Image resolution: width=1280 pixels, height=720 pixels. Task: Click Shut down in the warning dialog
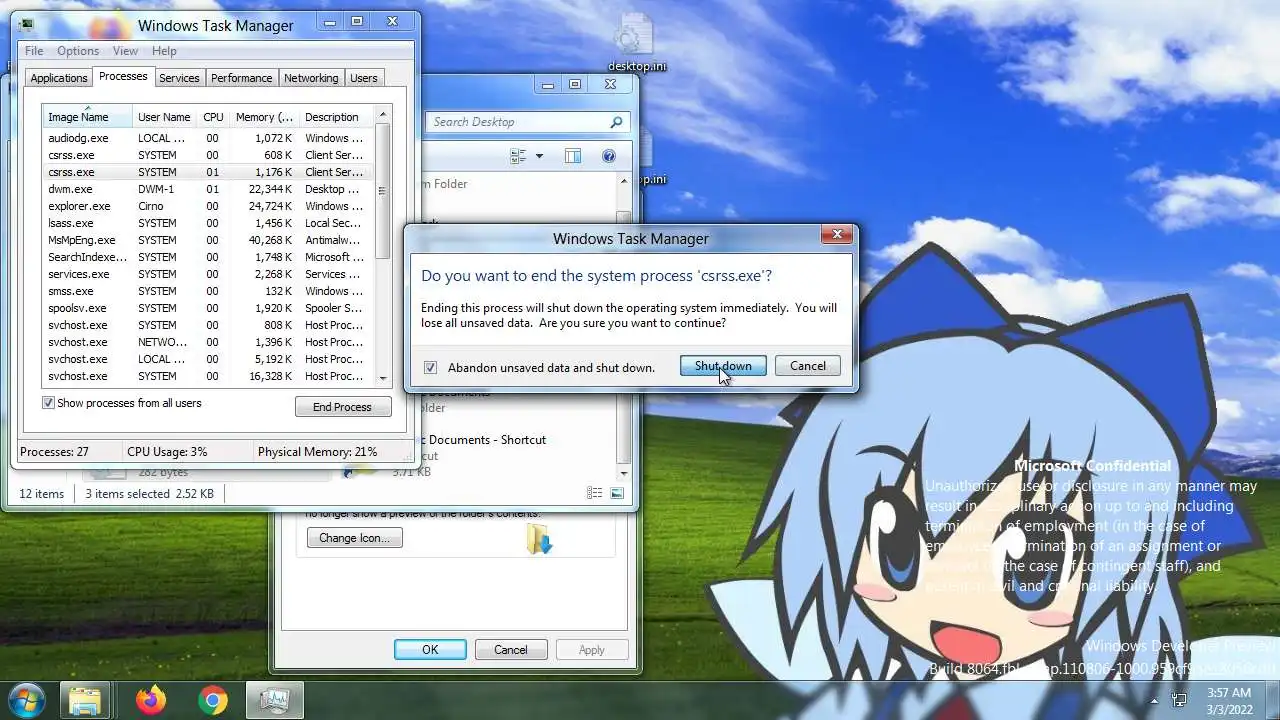click(x=723, y=366)
